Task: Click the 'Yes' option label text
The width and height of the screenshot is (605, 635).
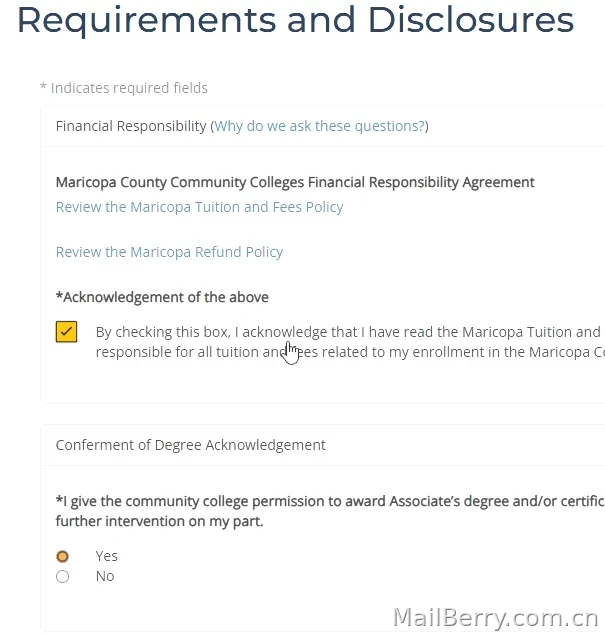Action: click(107, 556)
